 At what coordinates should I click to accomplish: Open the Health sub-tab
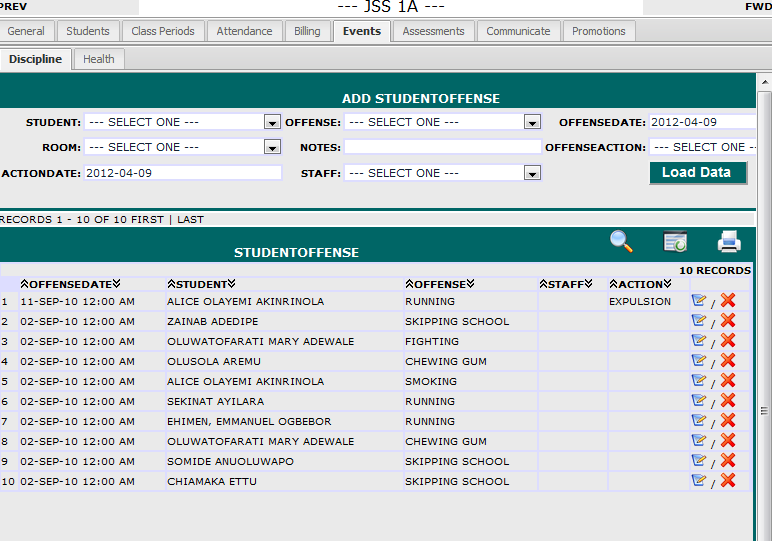tap(99, 59)
